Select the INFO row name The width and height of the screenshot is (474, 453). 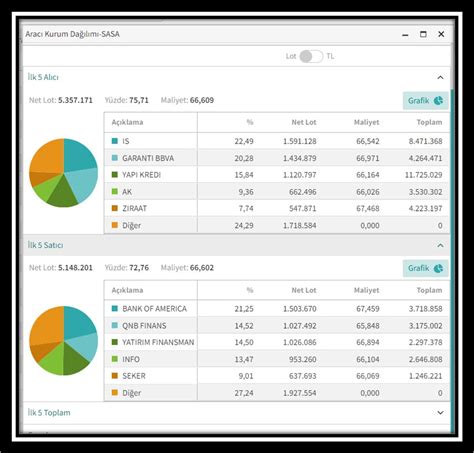[131, 359]
